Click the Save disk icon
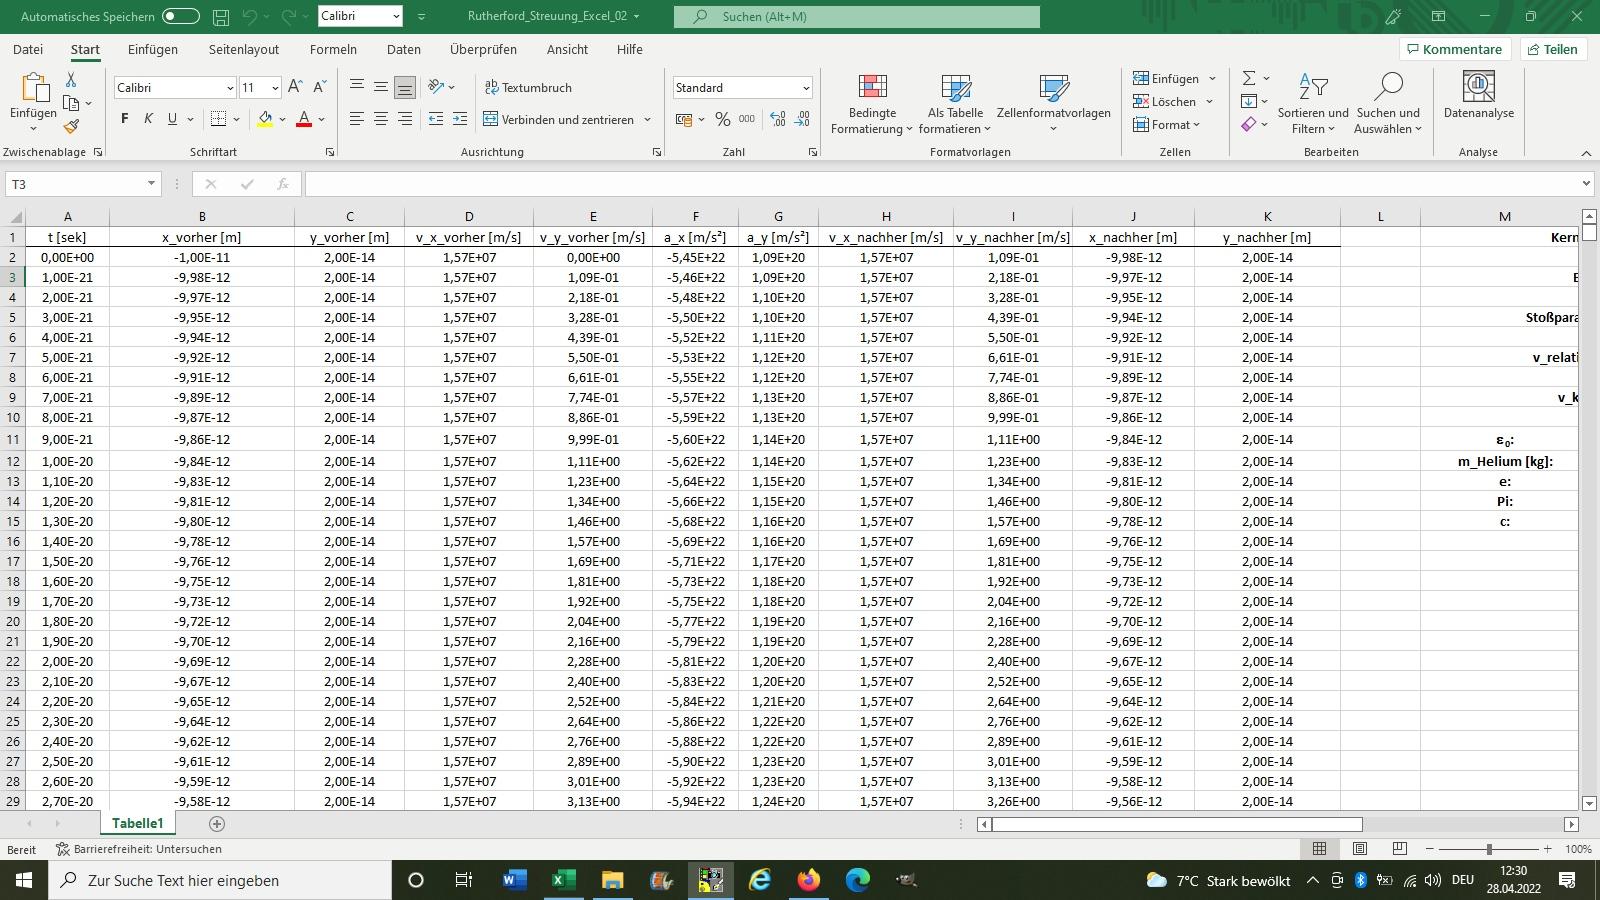Screen dimensions: 1600x900 [221, 16]
